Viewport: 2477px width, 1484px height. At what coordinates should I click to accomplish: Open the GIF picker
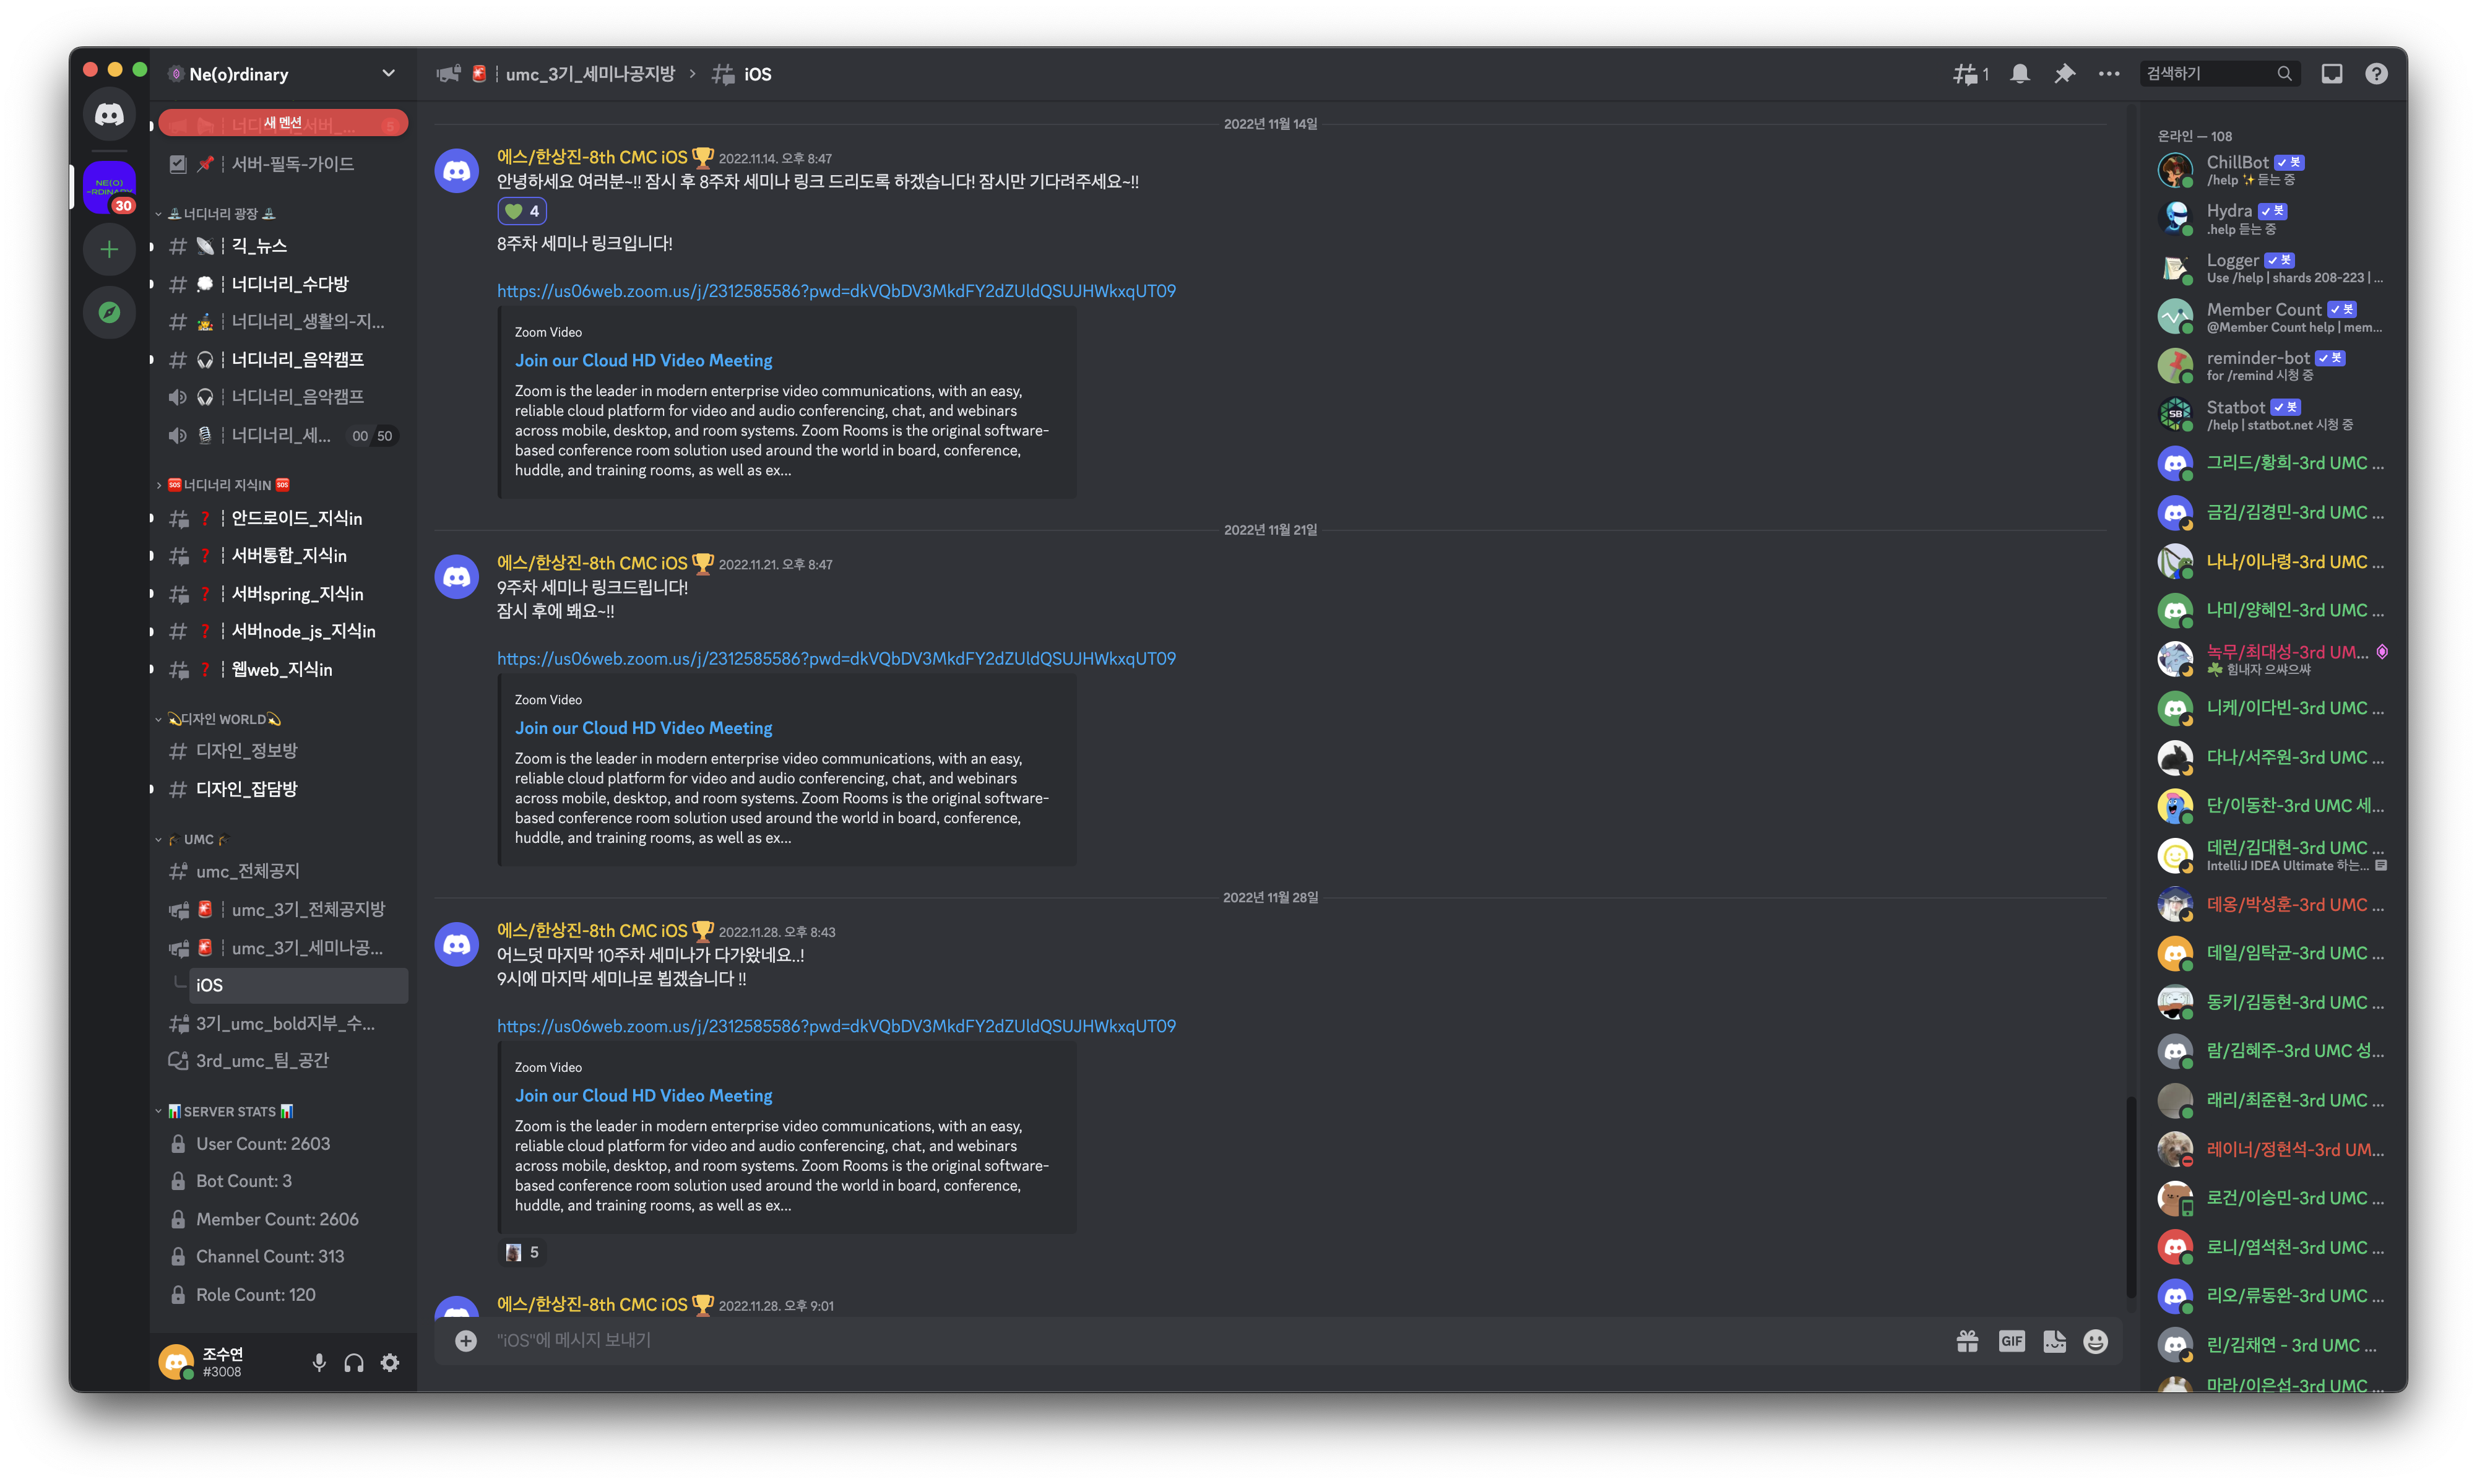tap(2011, 1341)
